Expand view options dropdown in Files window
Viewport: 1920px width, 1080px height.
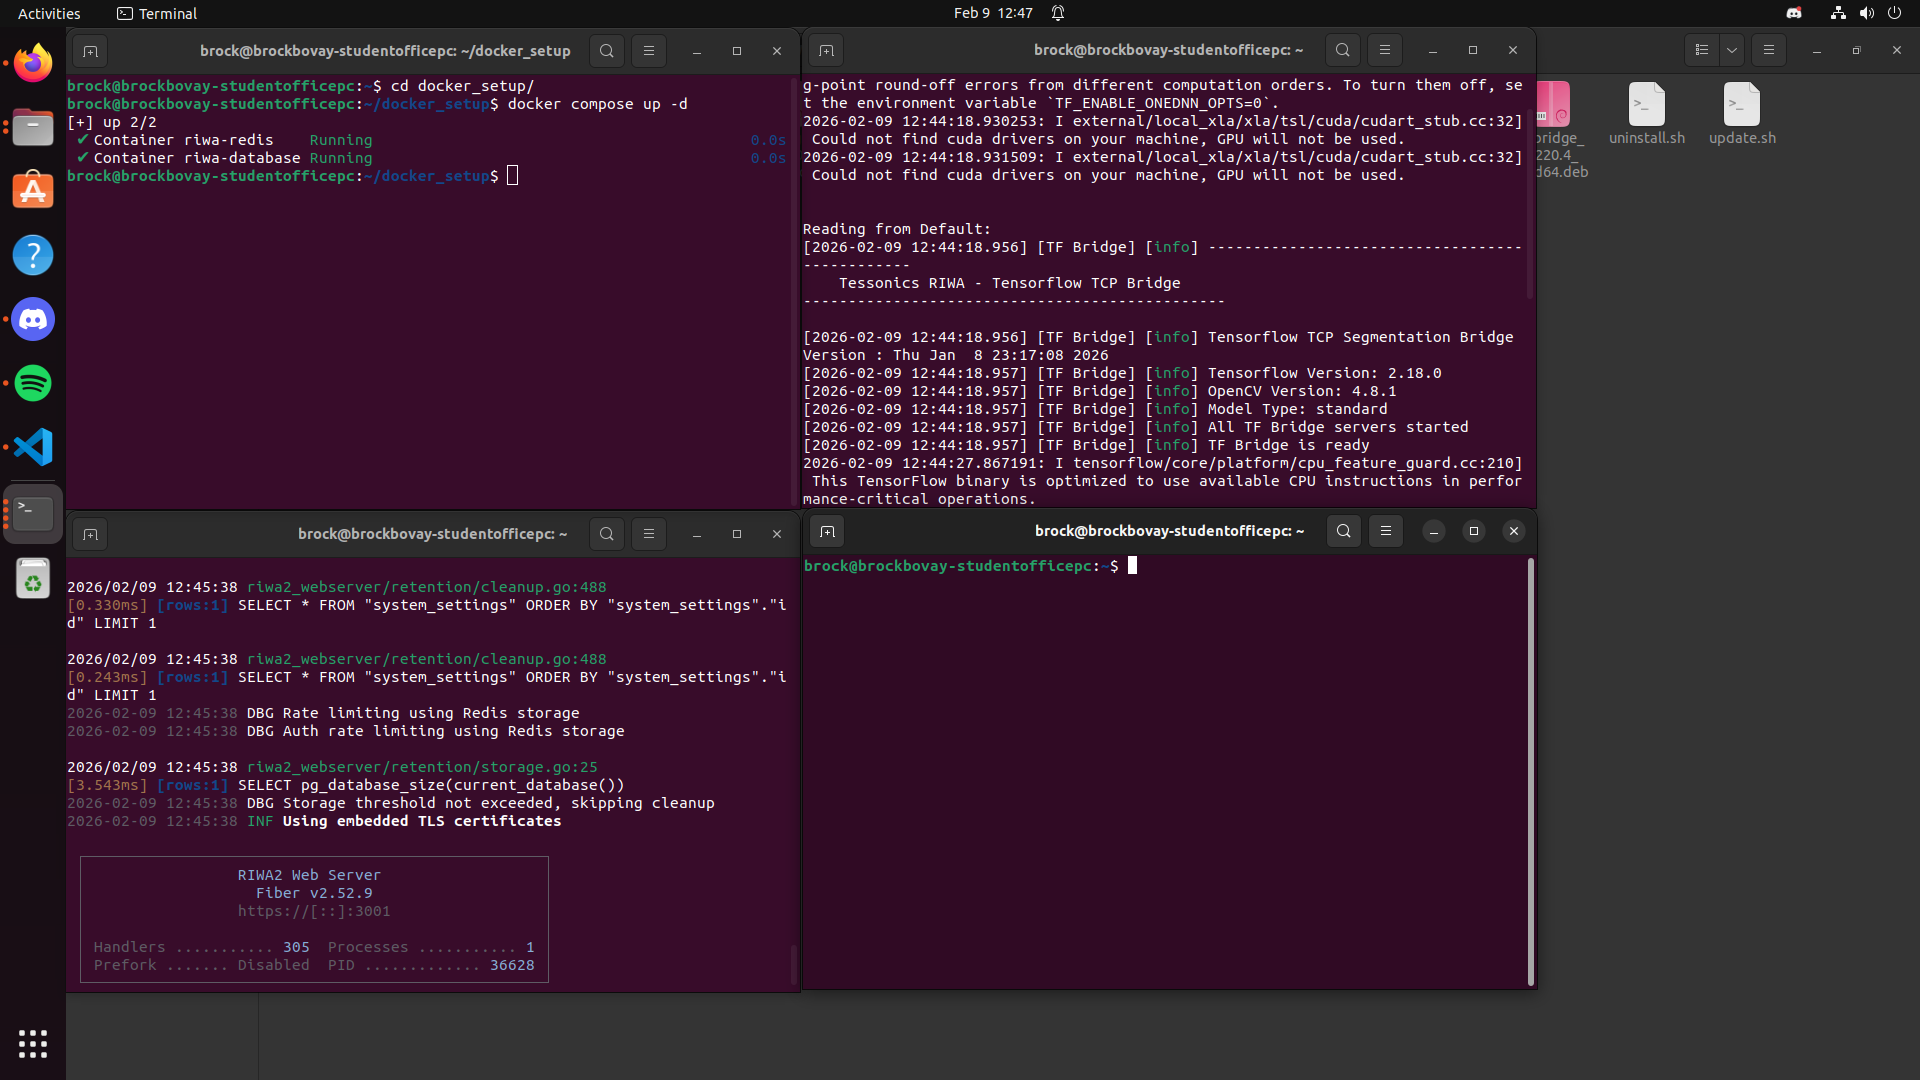tap(1732, 50)
